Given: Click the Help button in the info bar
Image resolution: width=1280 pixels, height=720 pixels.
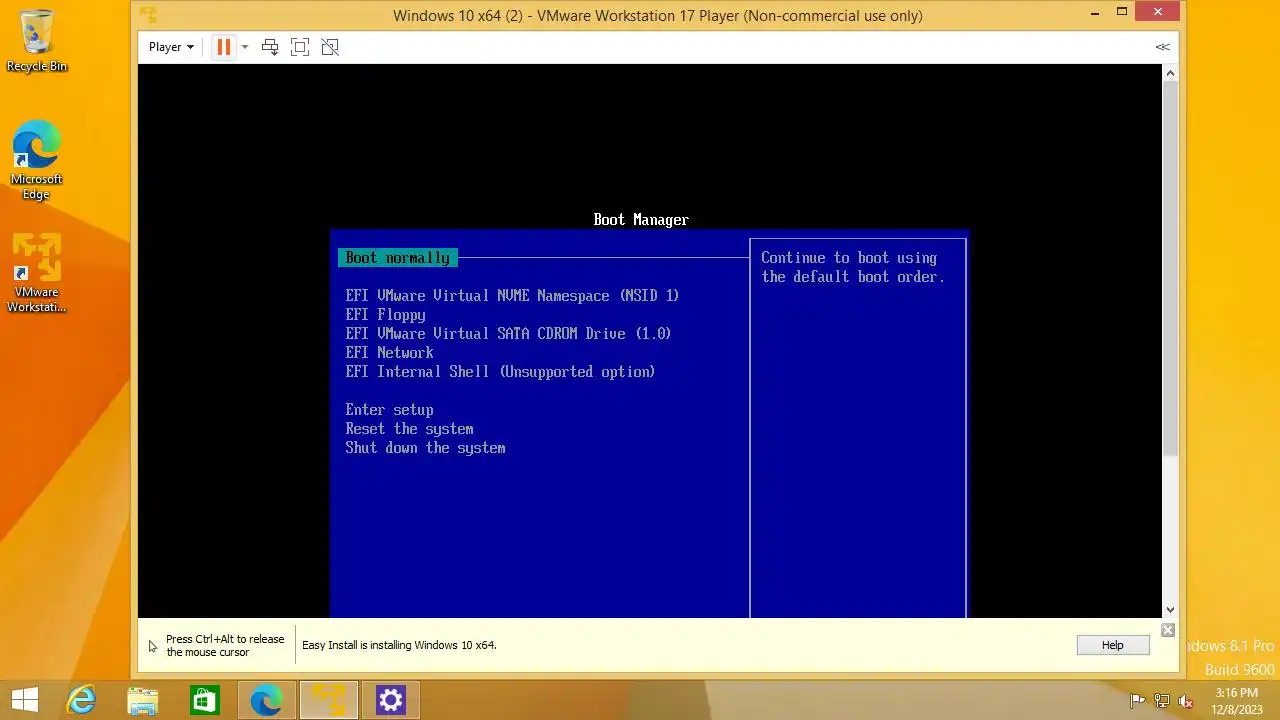Looking at the screenshot, I should tap(1113, 645).
